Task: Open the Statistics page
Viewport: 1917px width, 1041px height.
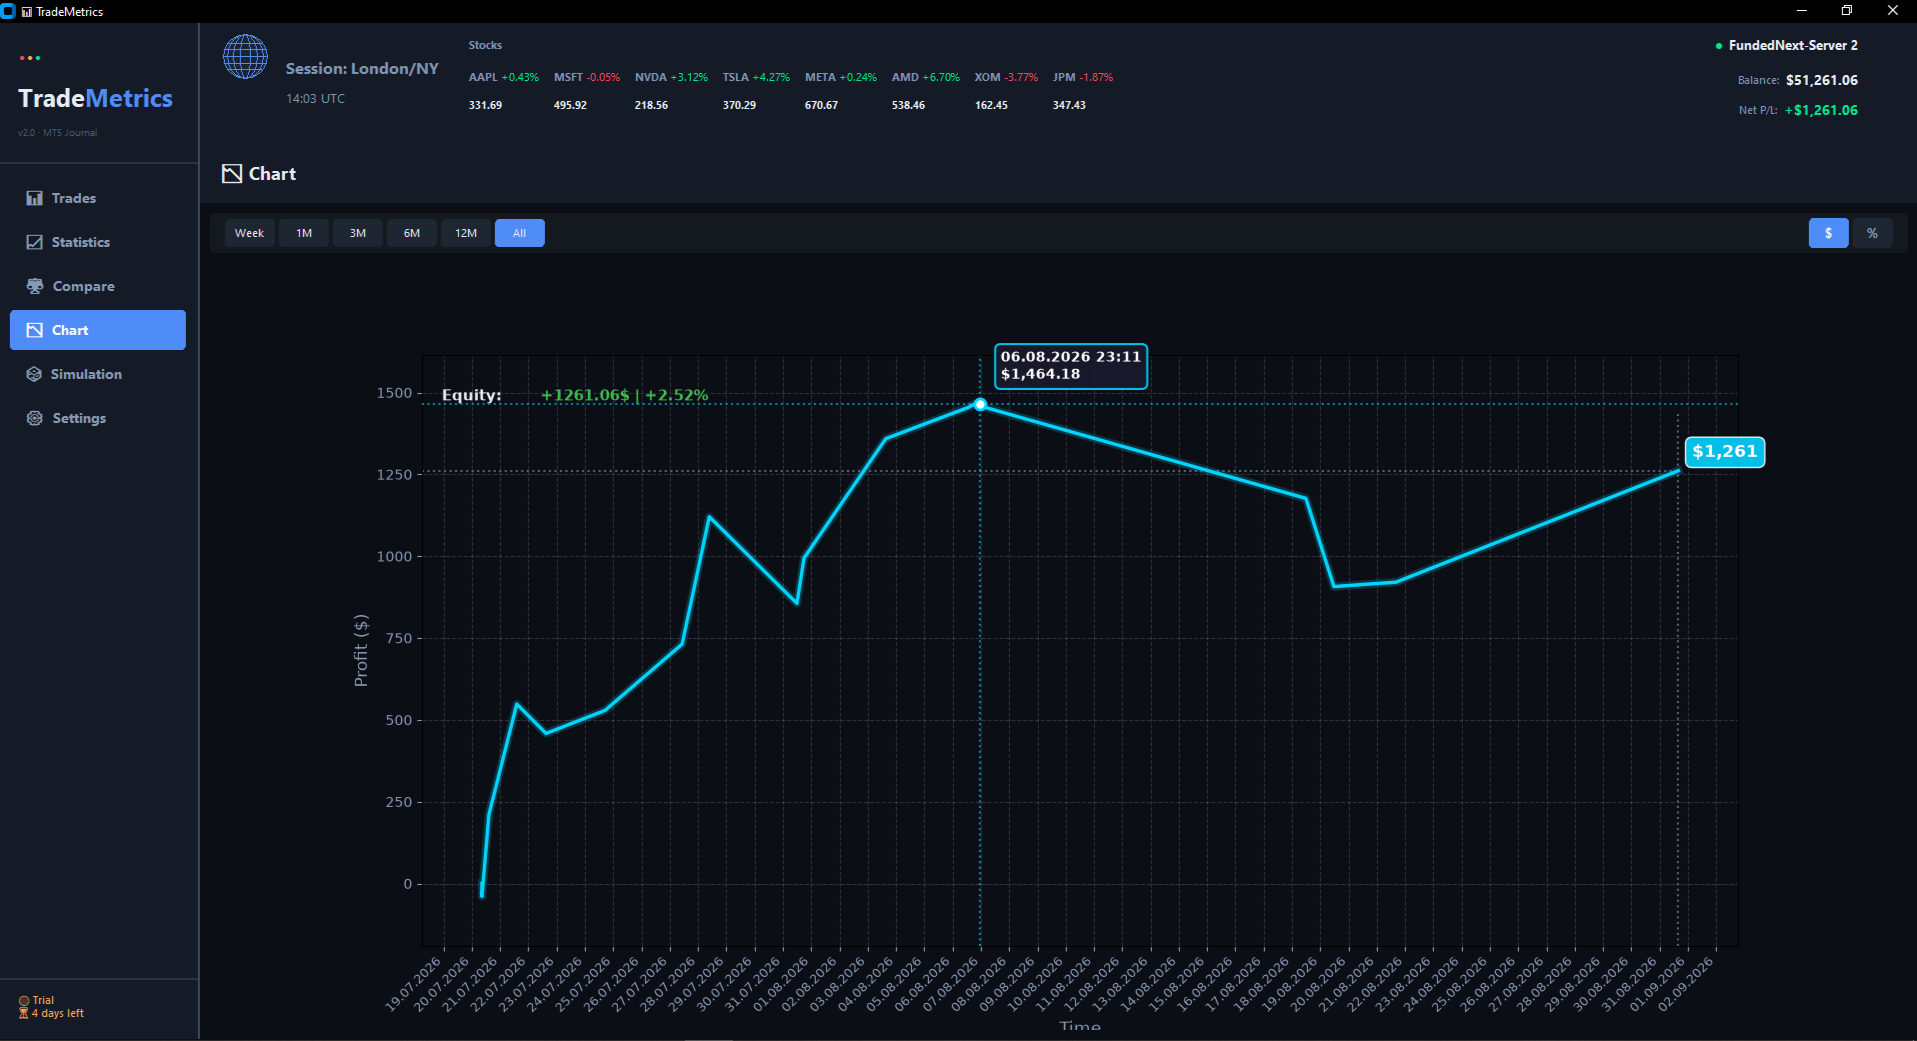Action: [x=98, y=242]
